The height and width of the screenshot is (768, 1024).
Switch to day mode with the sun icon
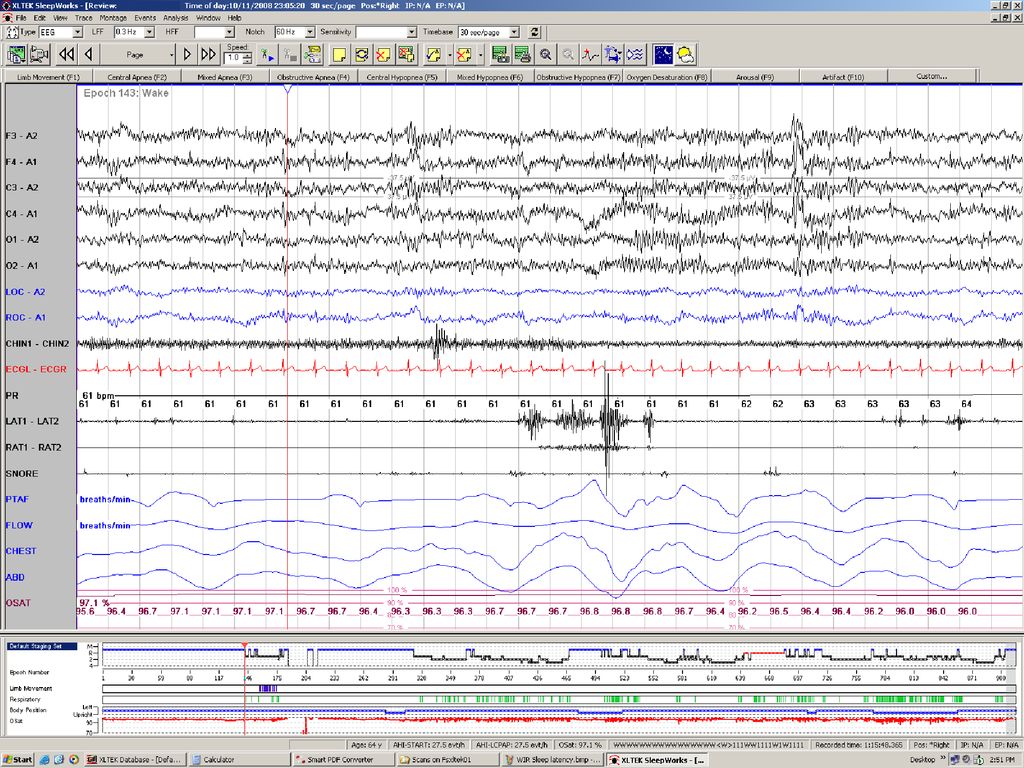point(686,55)
